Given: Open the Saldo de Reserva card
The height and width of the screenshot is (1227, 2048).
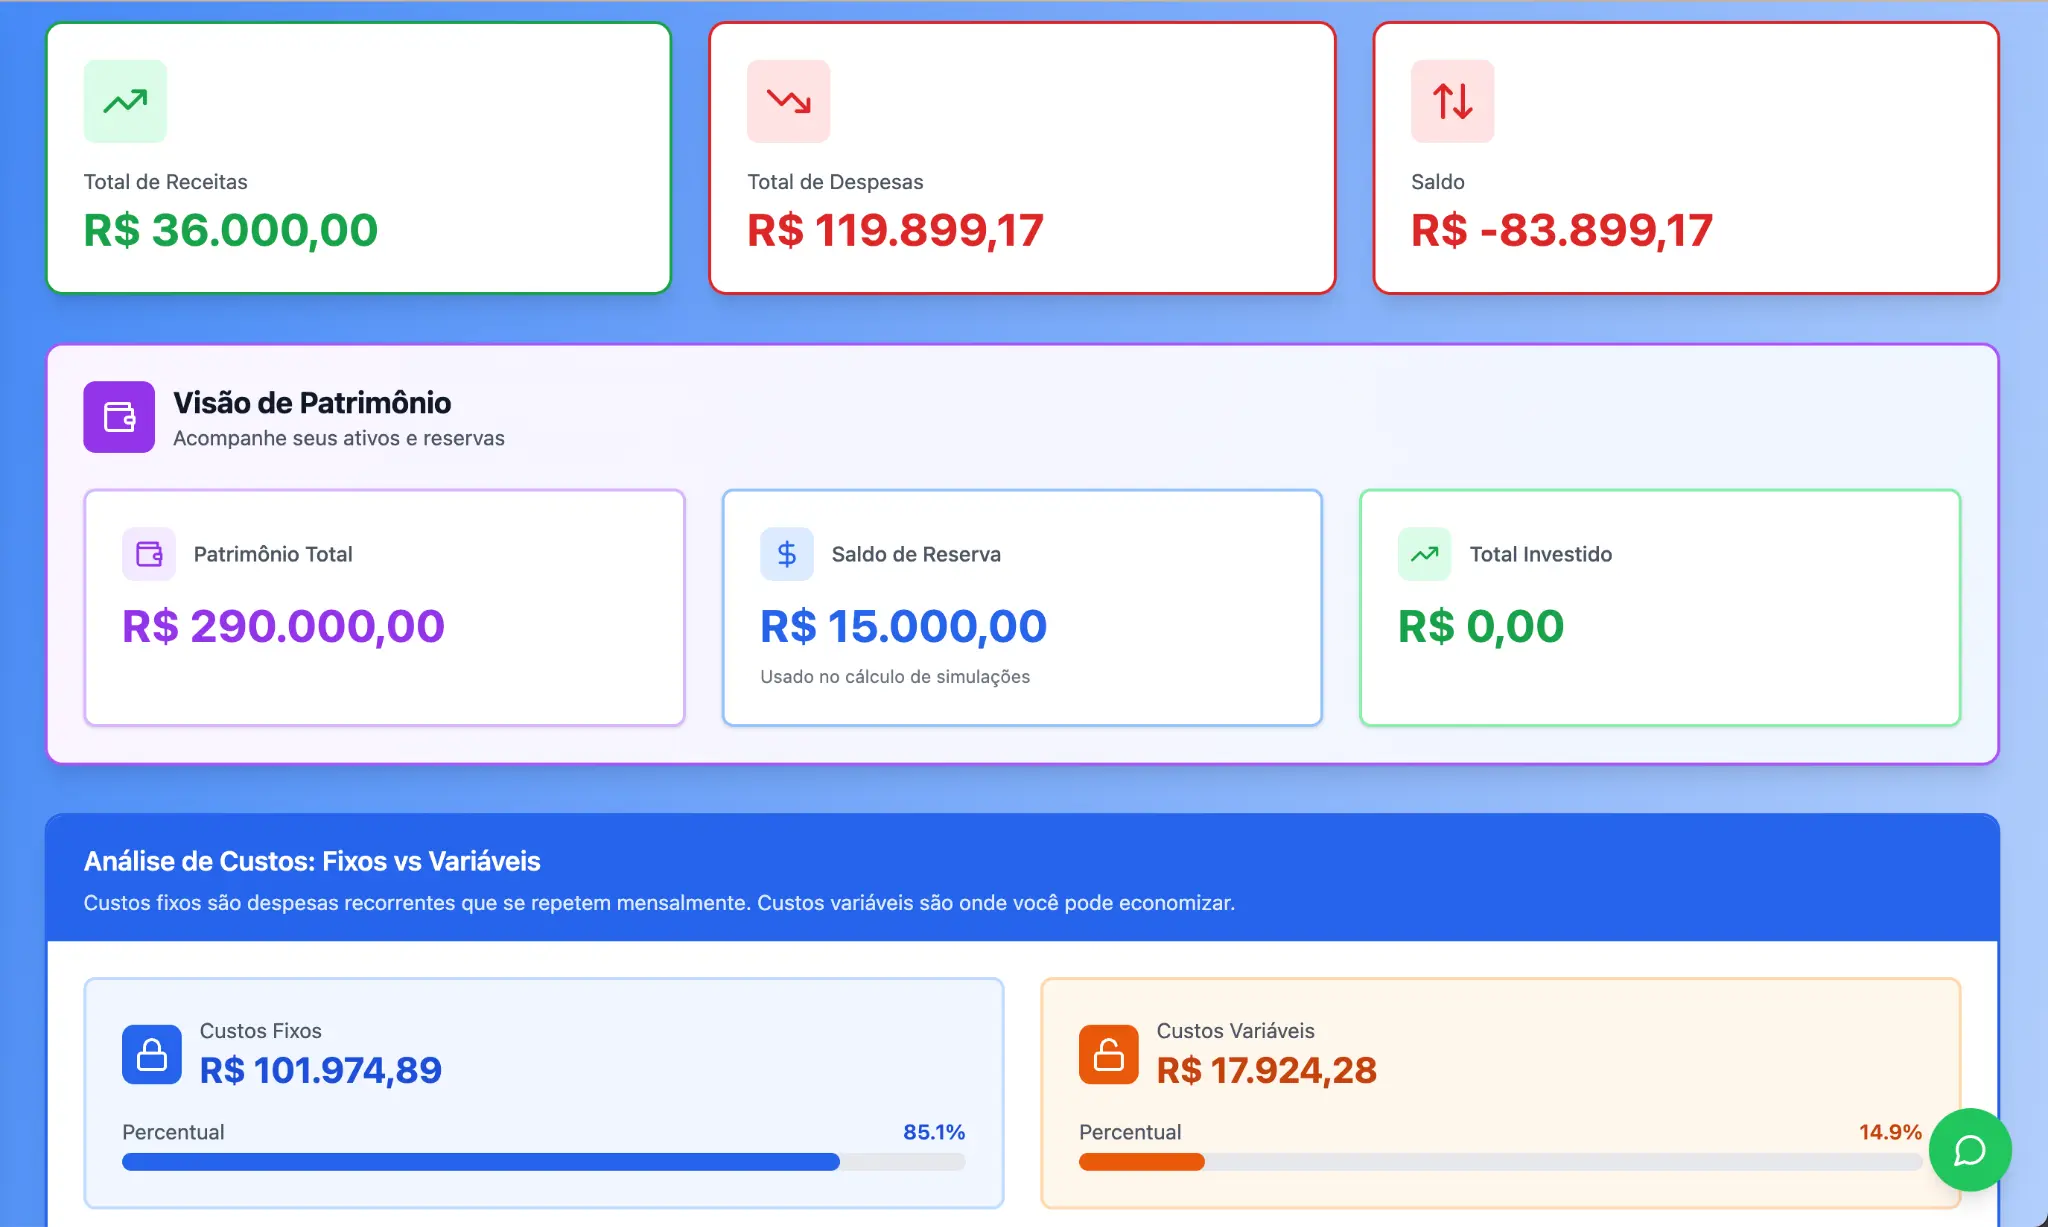Looking at the screenshot, I should pyautogui.click(x=1022, y=607).
